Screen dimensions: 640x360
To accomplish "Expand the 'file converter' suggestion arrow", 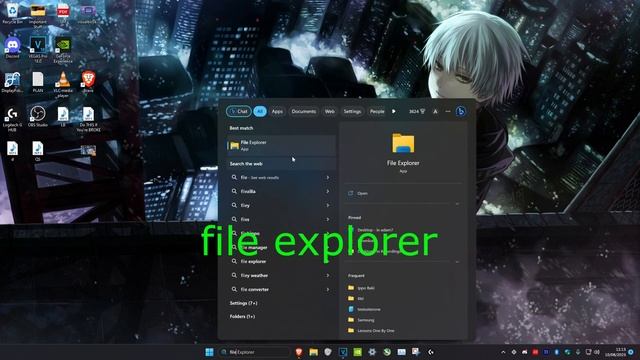I will tap(328, 289).
